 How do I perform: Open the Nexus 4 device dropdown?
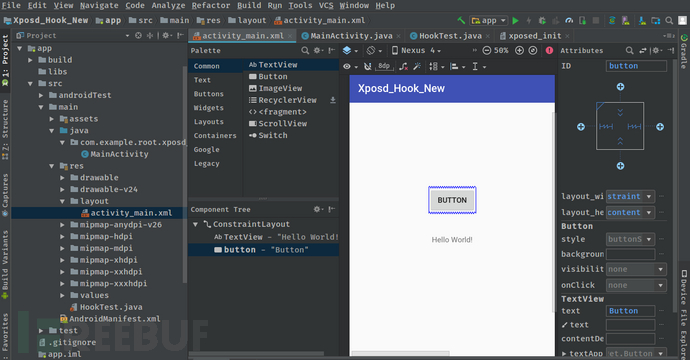416,51
